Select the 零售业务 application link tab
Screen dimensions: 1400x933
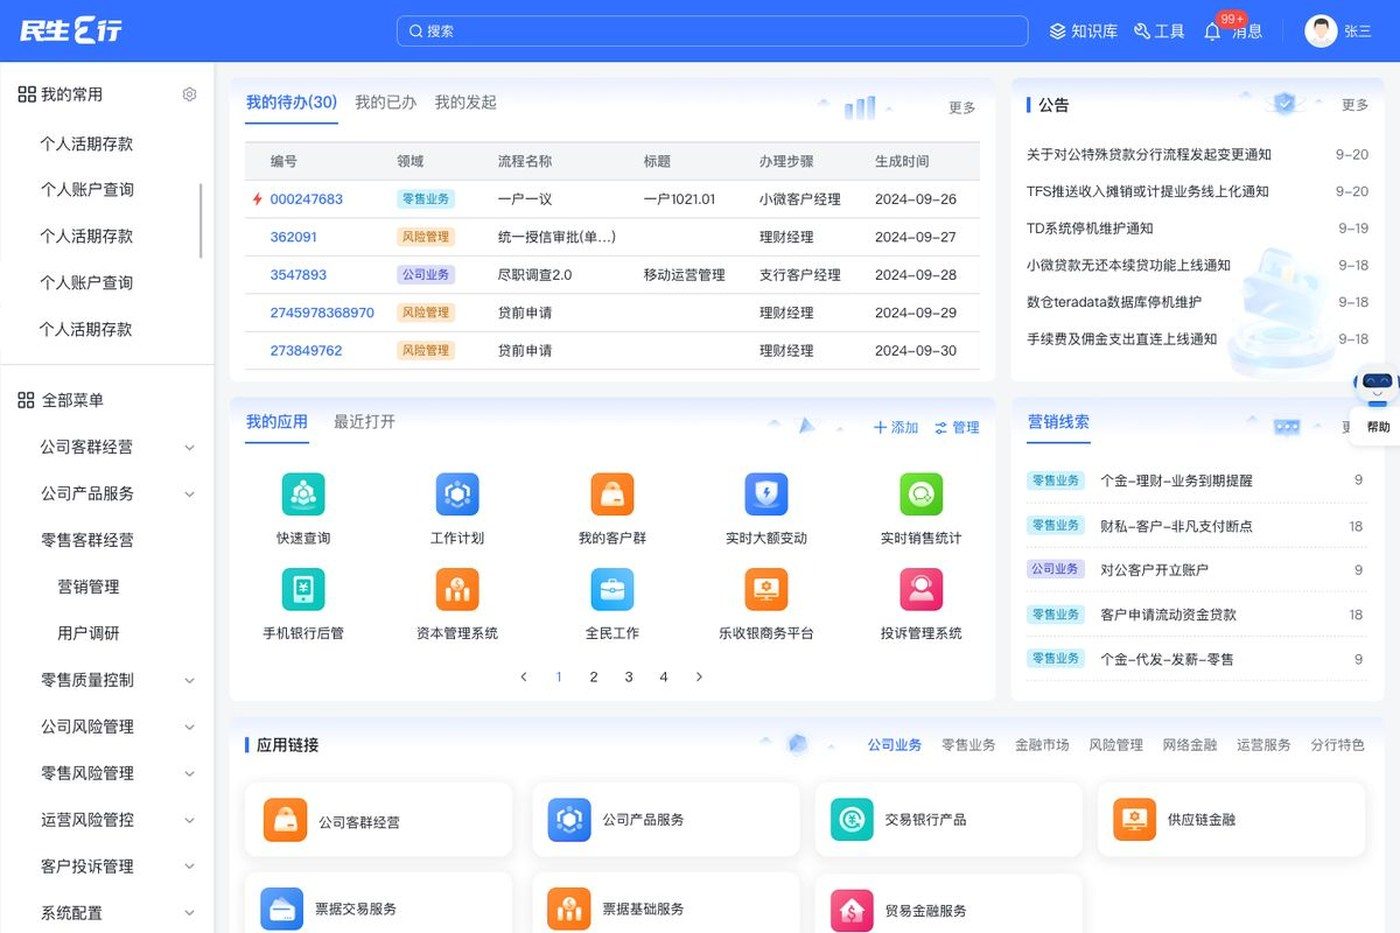(968, 745)
